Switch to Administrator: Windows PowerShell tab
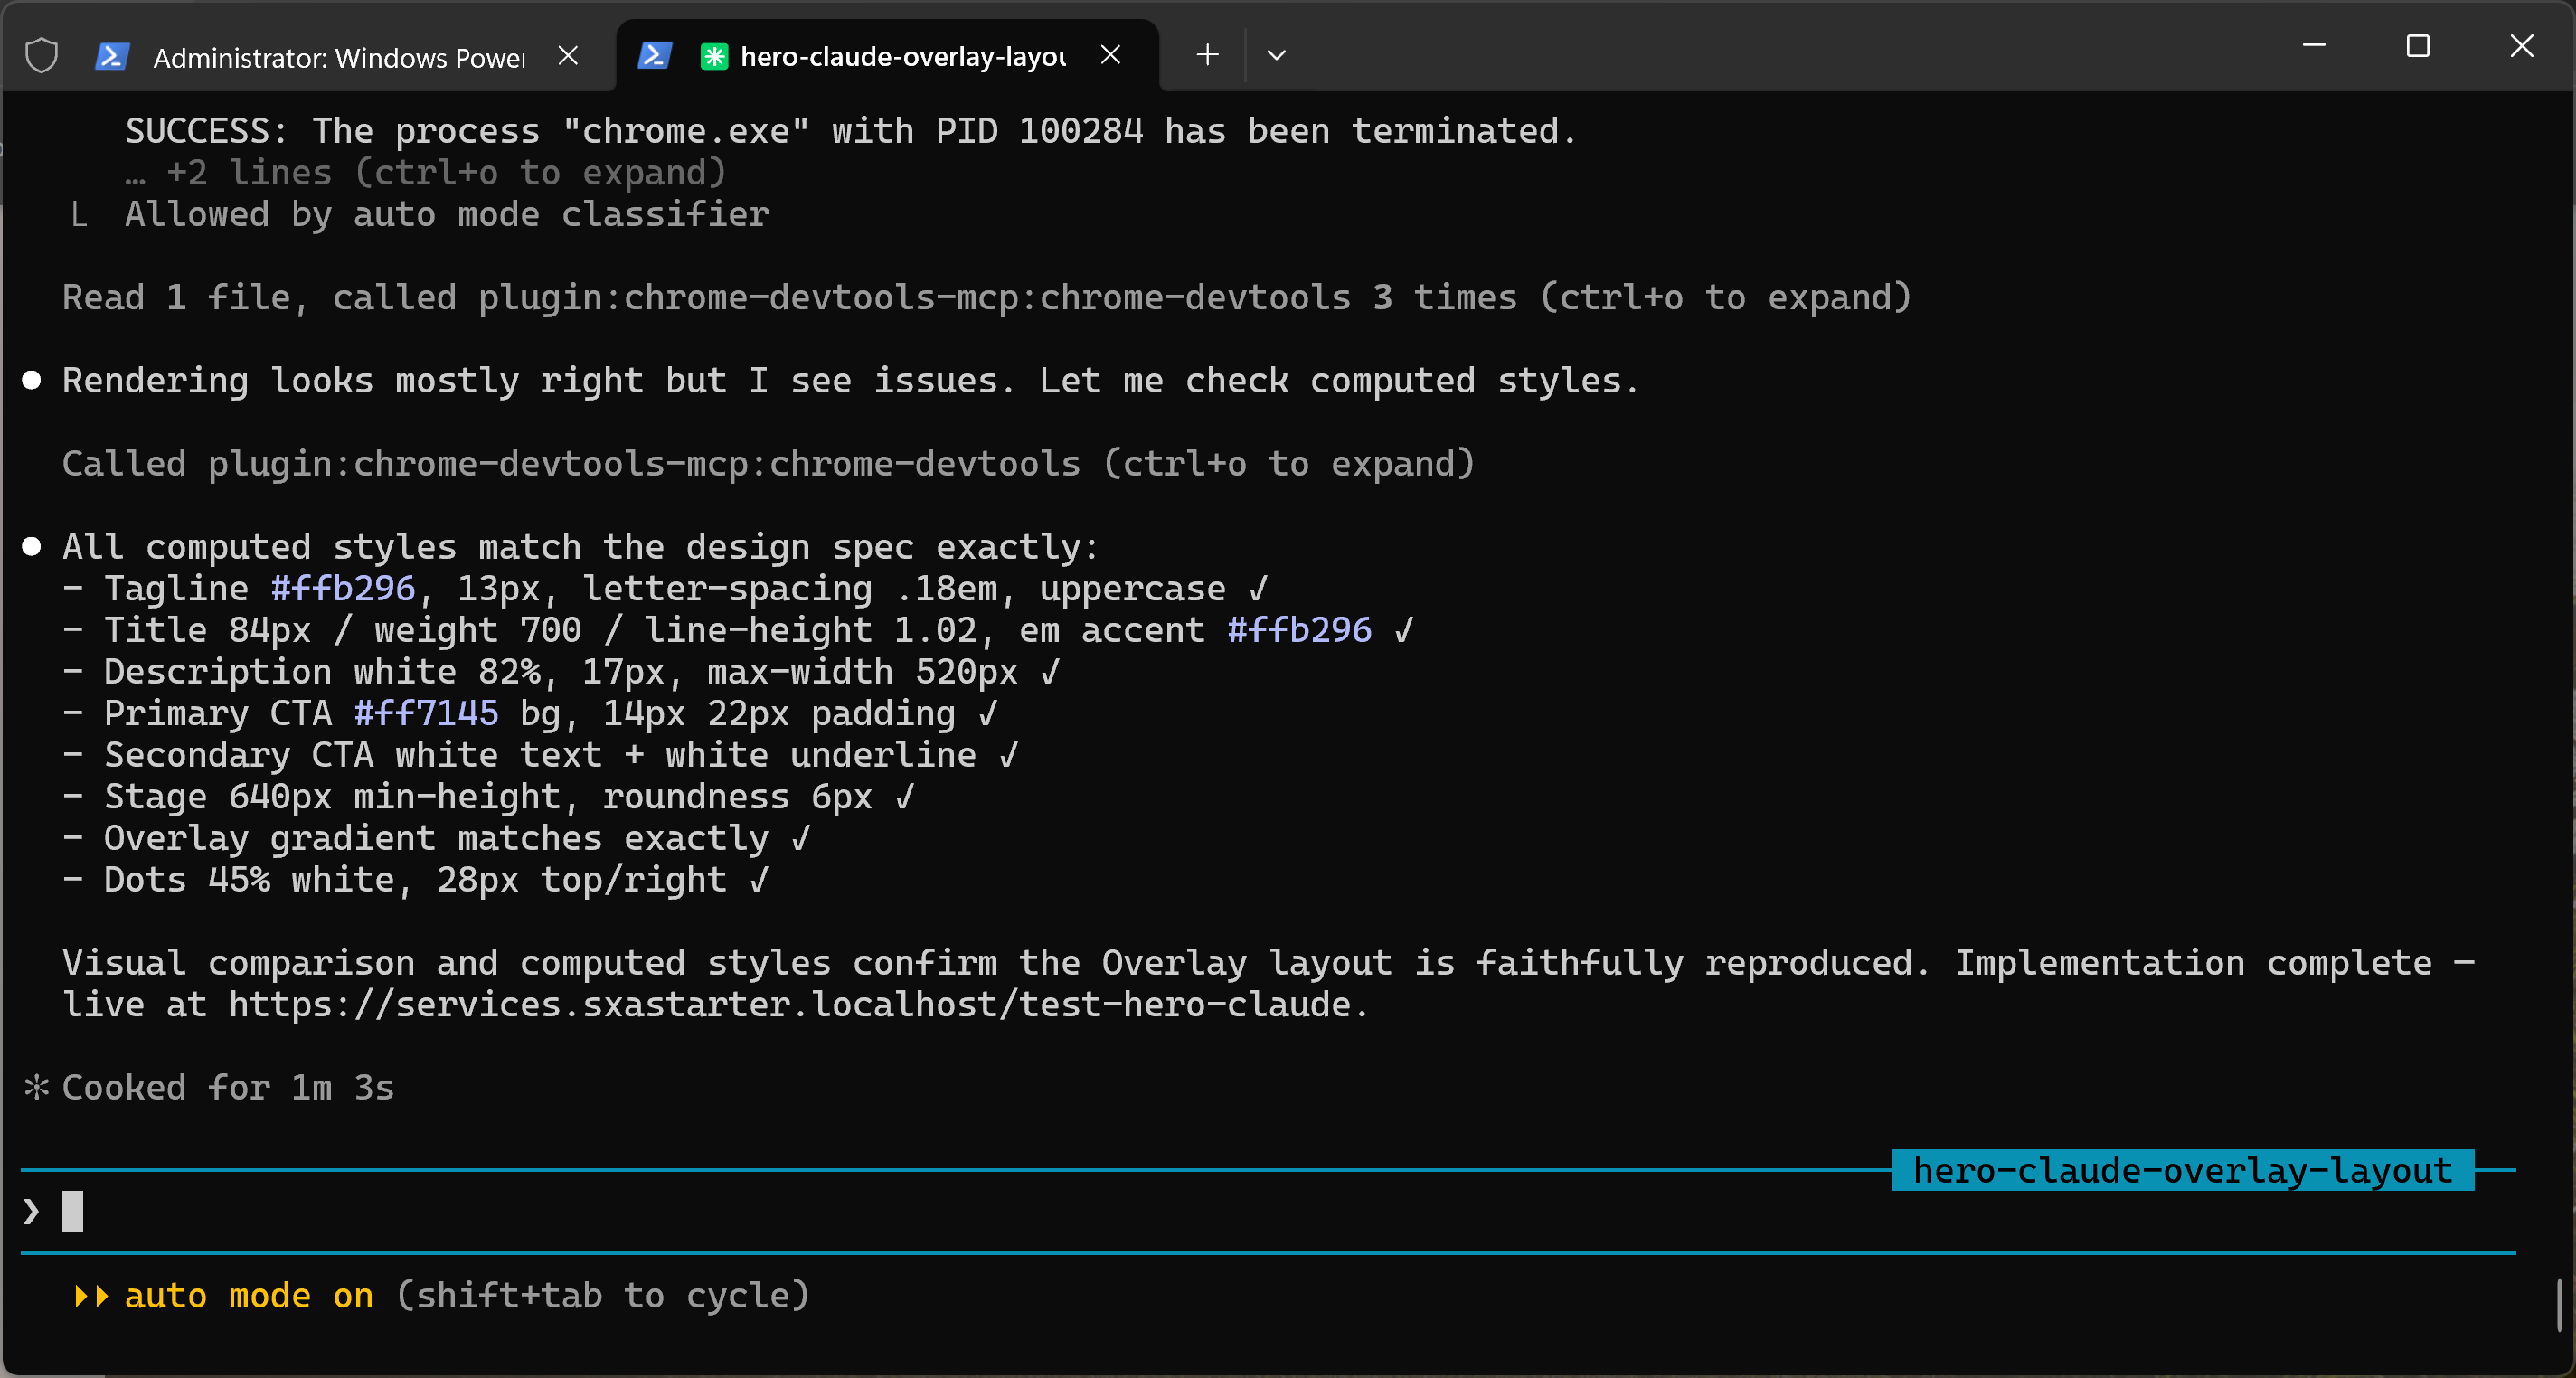 337,57
